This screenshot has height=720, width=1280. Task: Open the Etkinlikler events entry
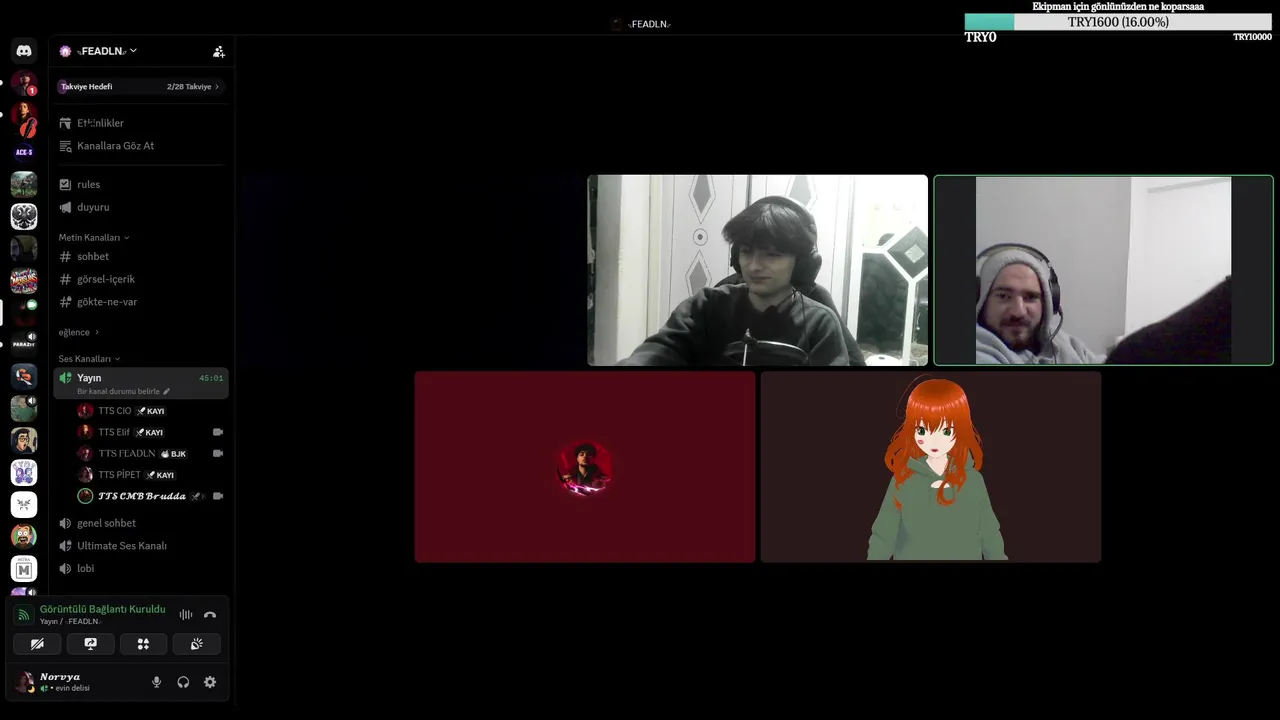pyautogui.click(x=141, y=123)
